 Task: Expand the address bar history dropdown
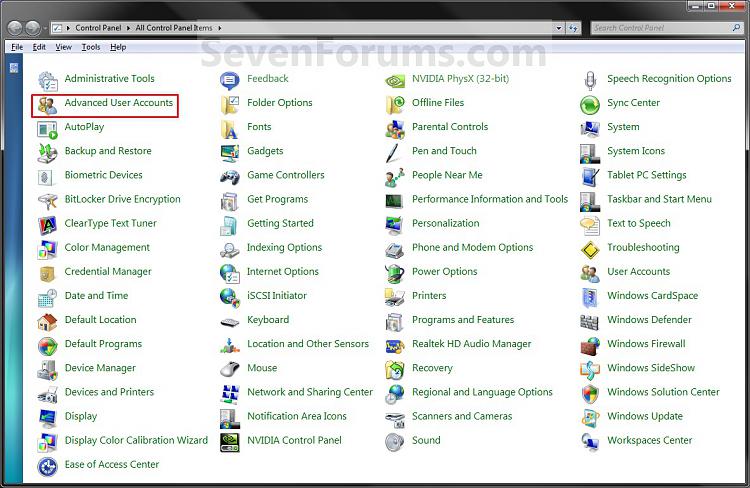559,28
